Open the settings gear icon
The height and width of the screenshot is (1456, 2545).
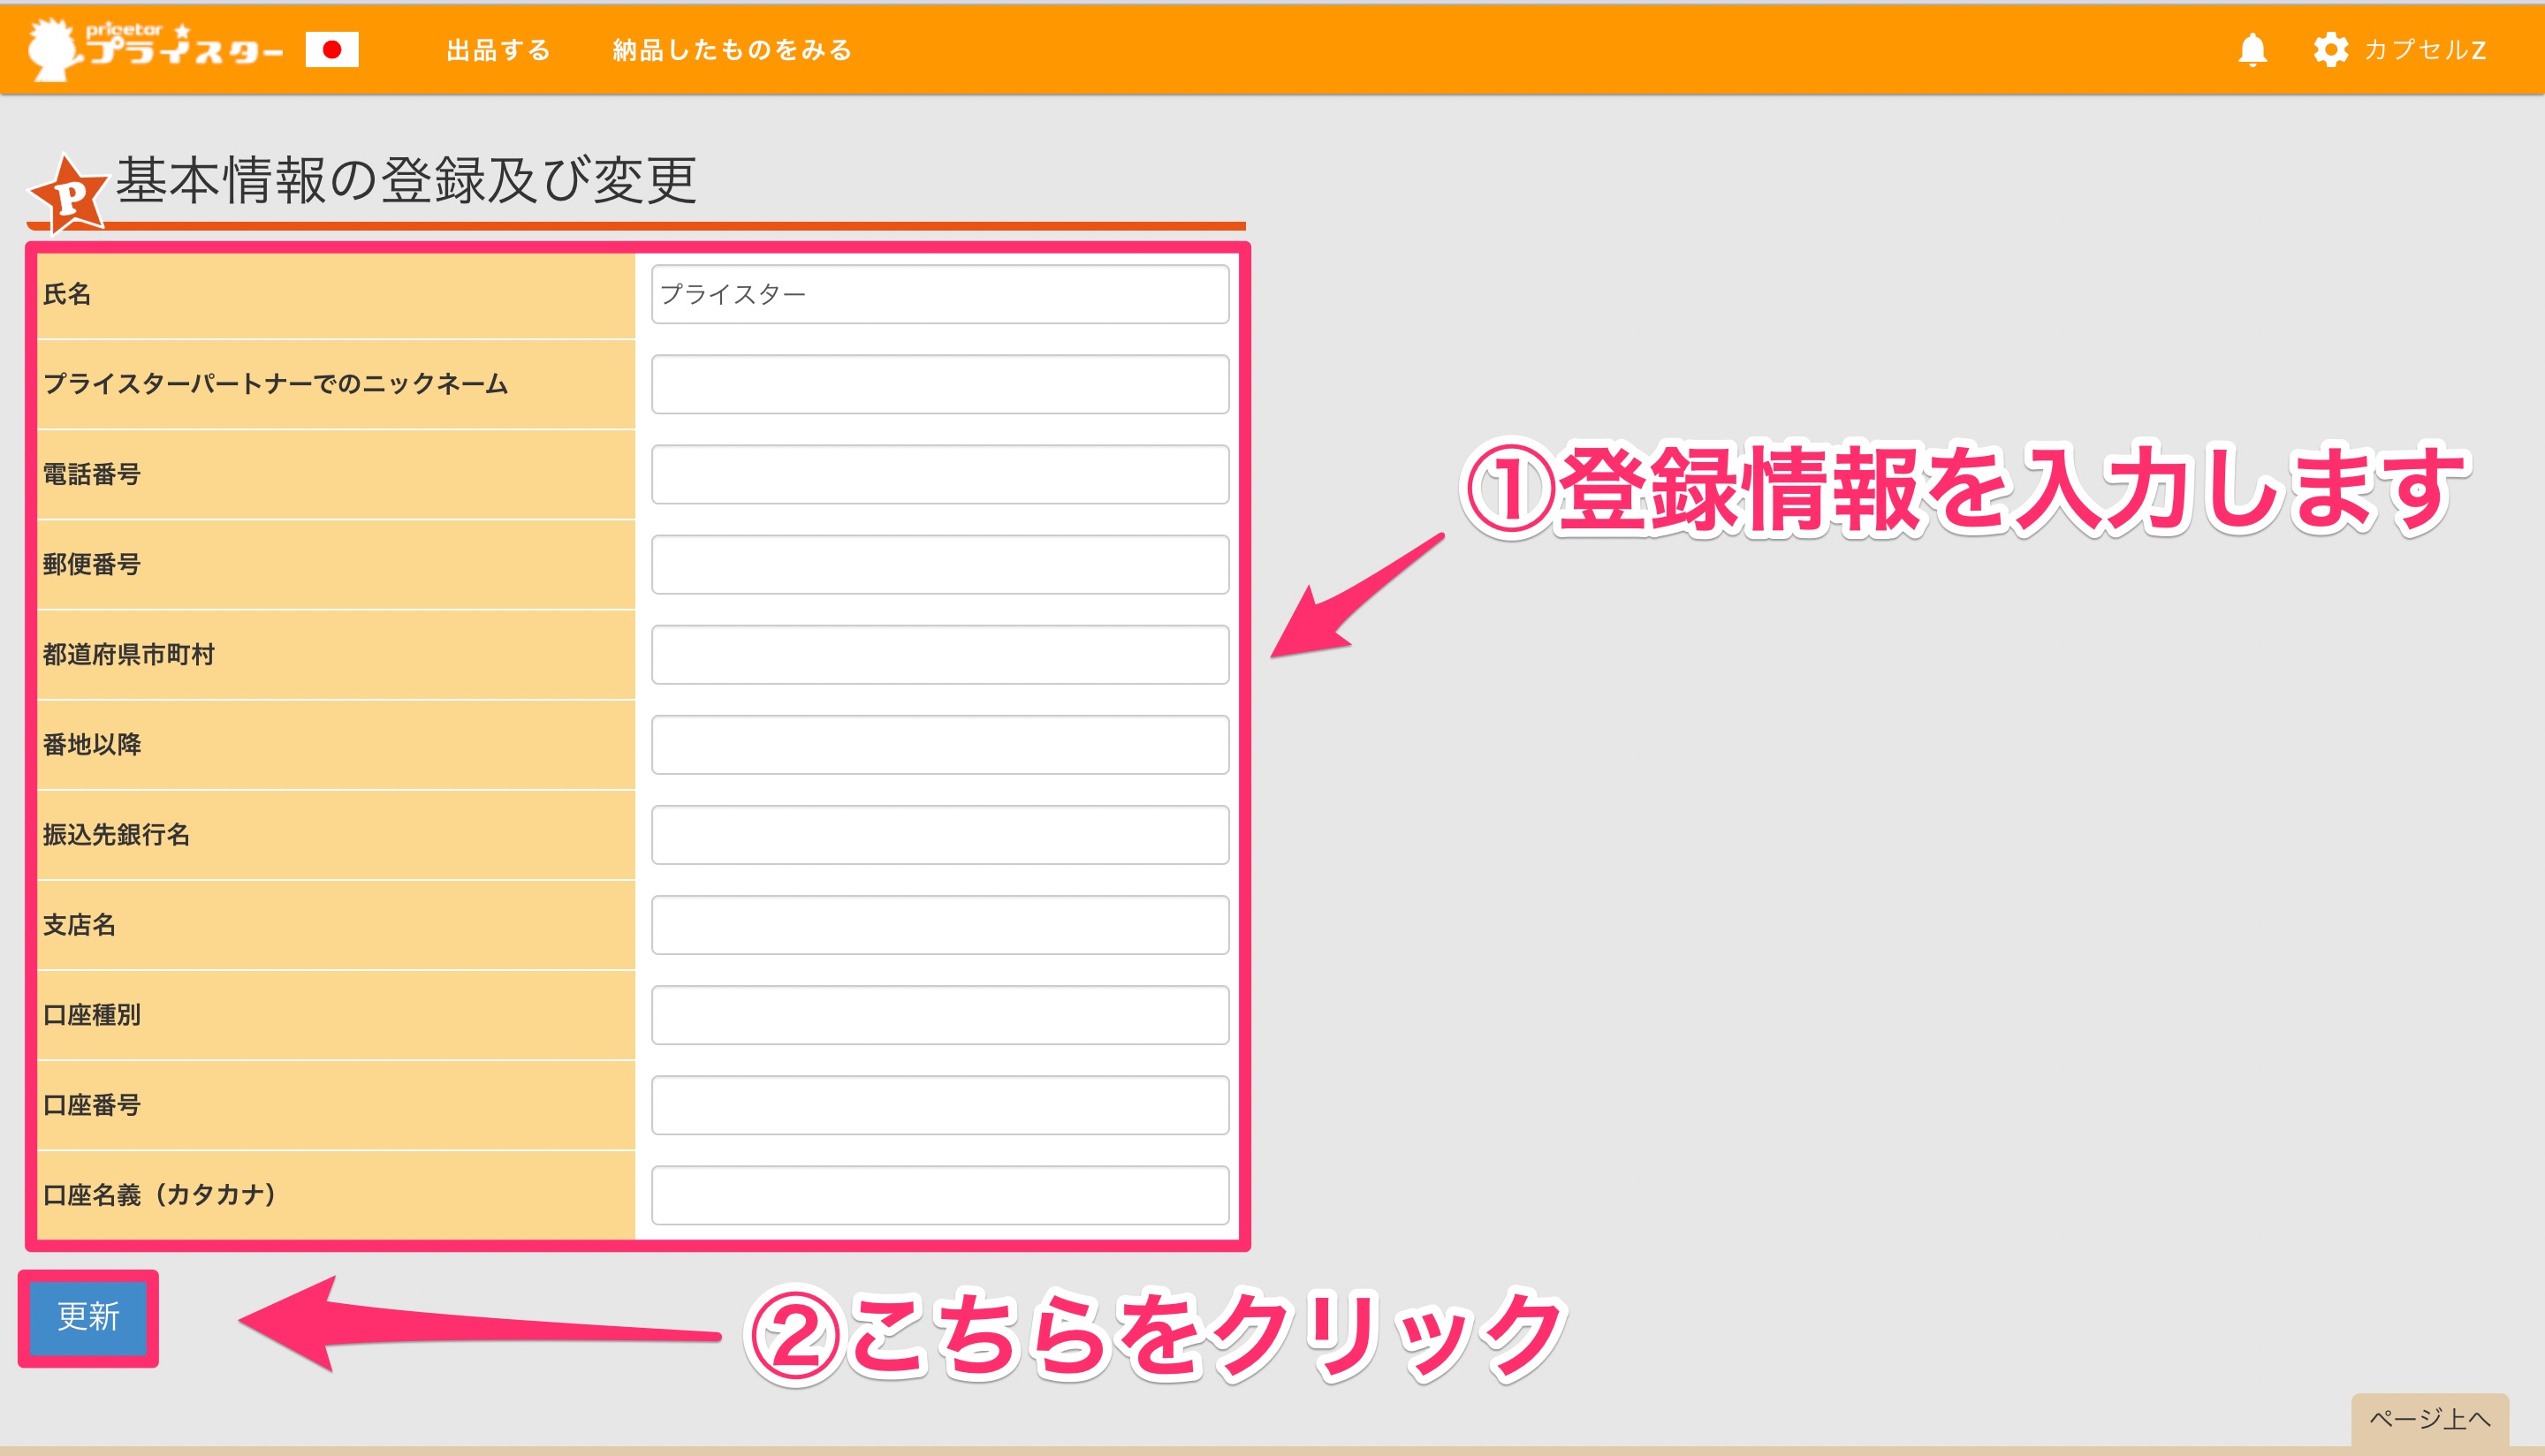2330,49
